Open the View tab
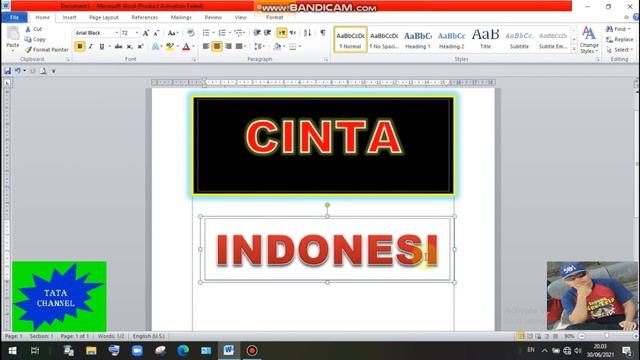This screenshot has width=640, height=360. pos(240,18)
